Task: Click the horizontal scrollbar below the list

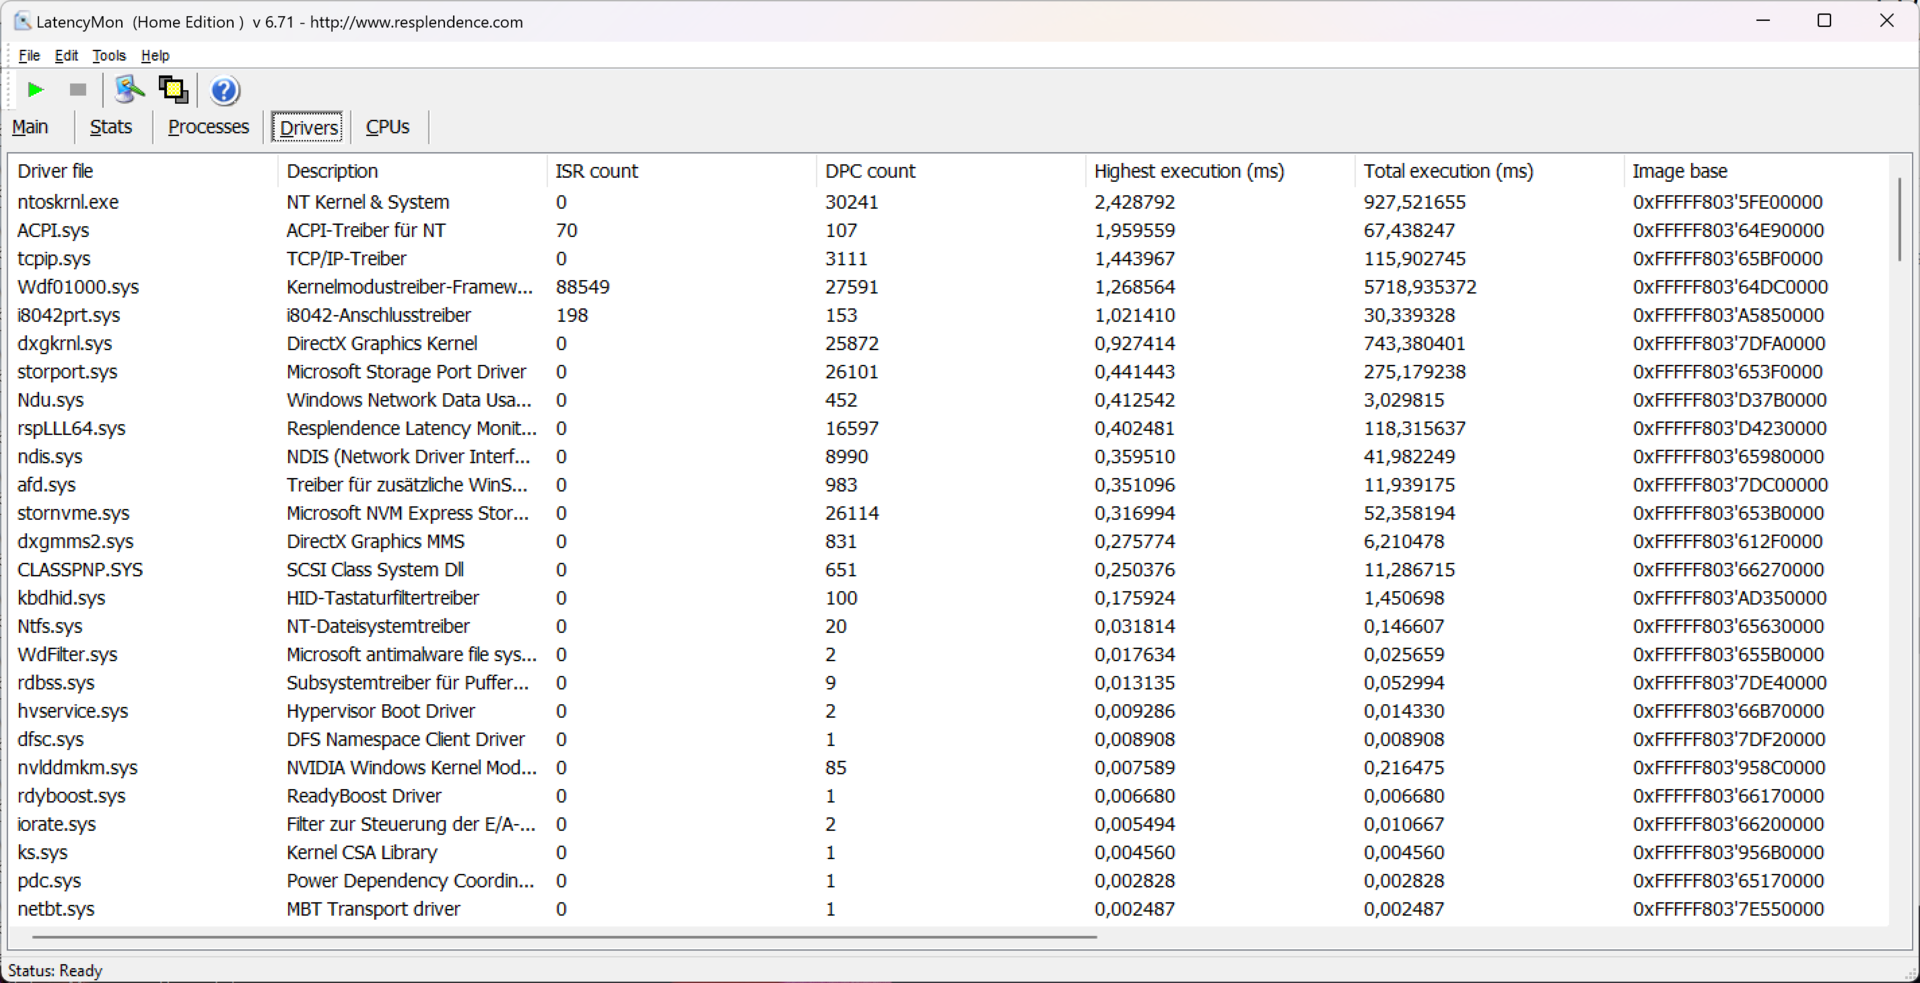Action: coord(564,937)
